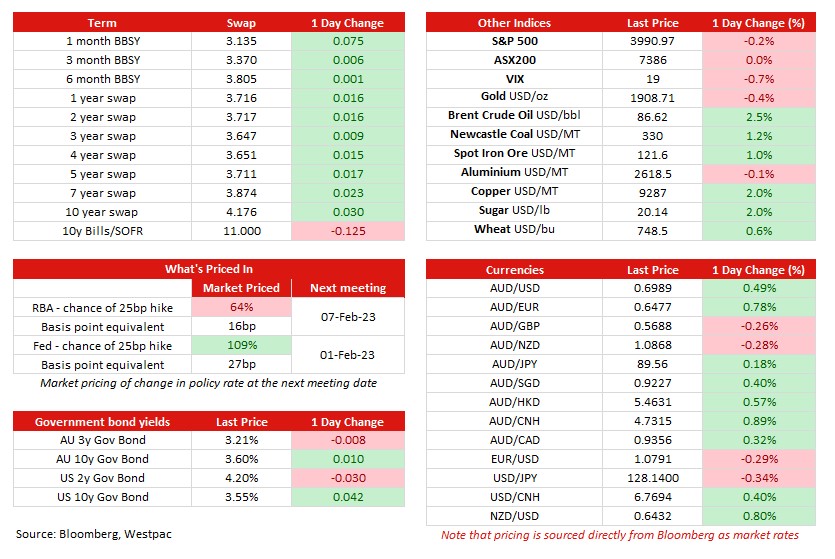Click the AUD/USD last price
Screen dimensions: 835x559
pyautogui.click(x=652, y=288)
